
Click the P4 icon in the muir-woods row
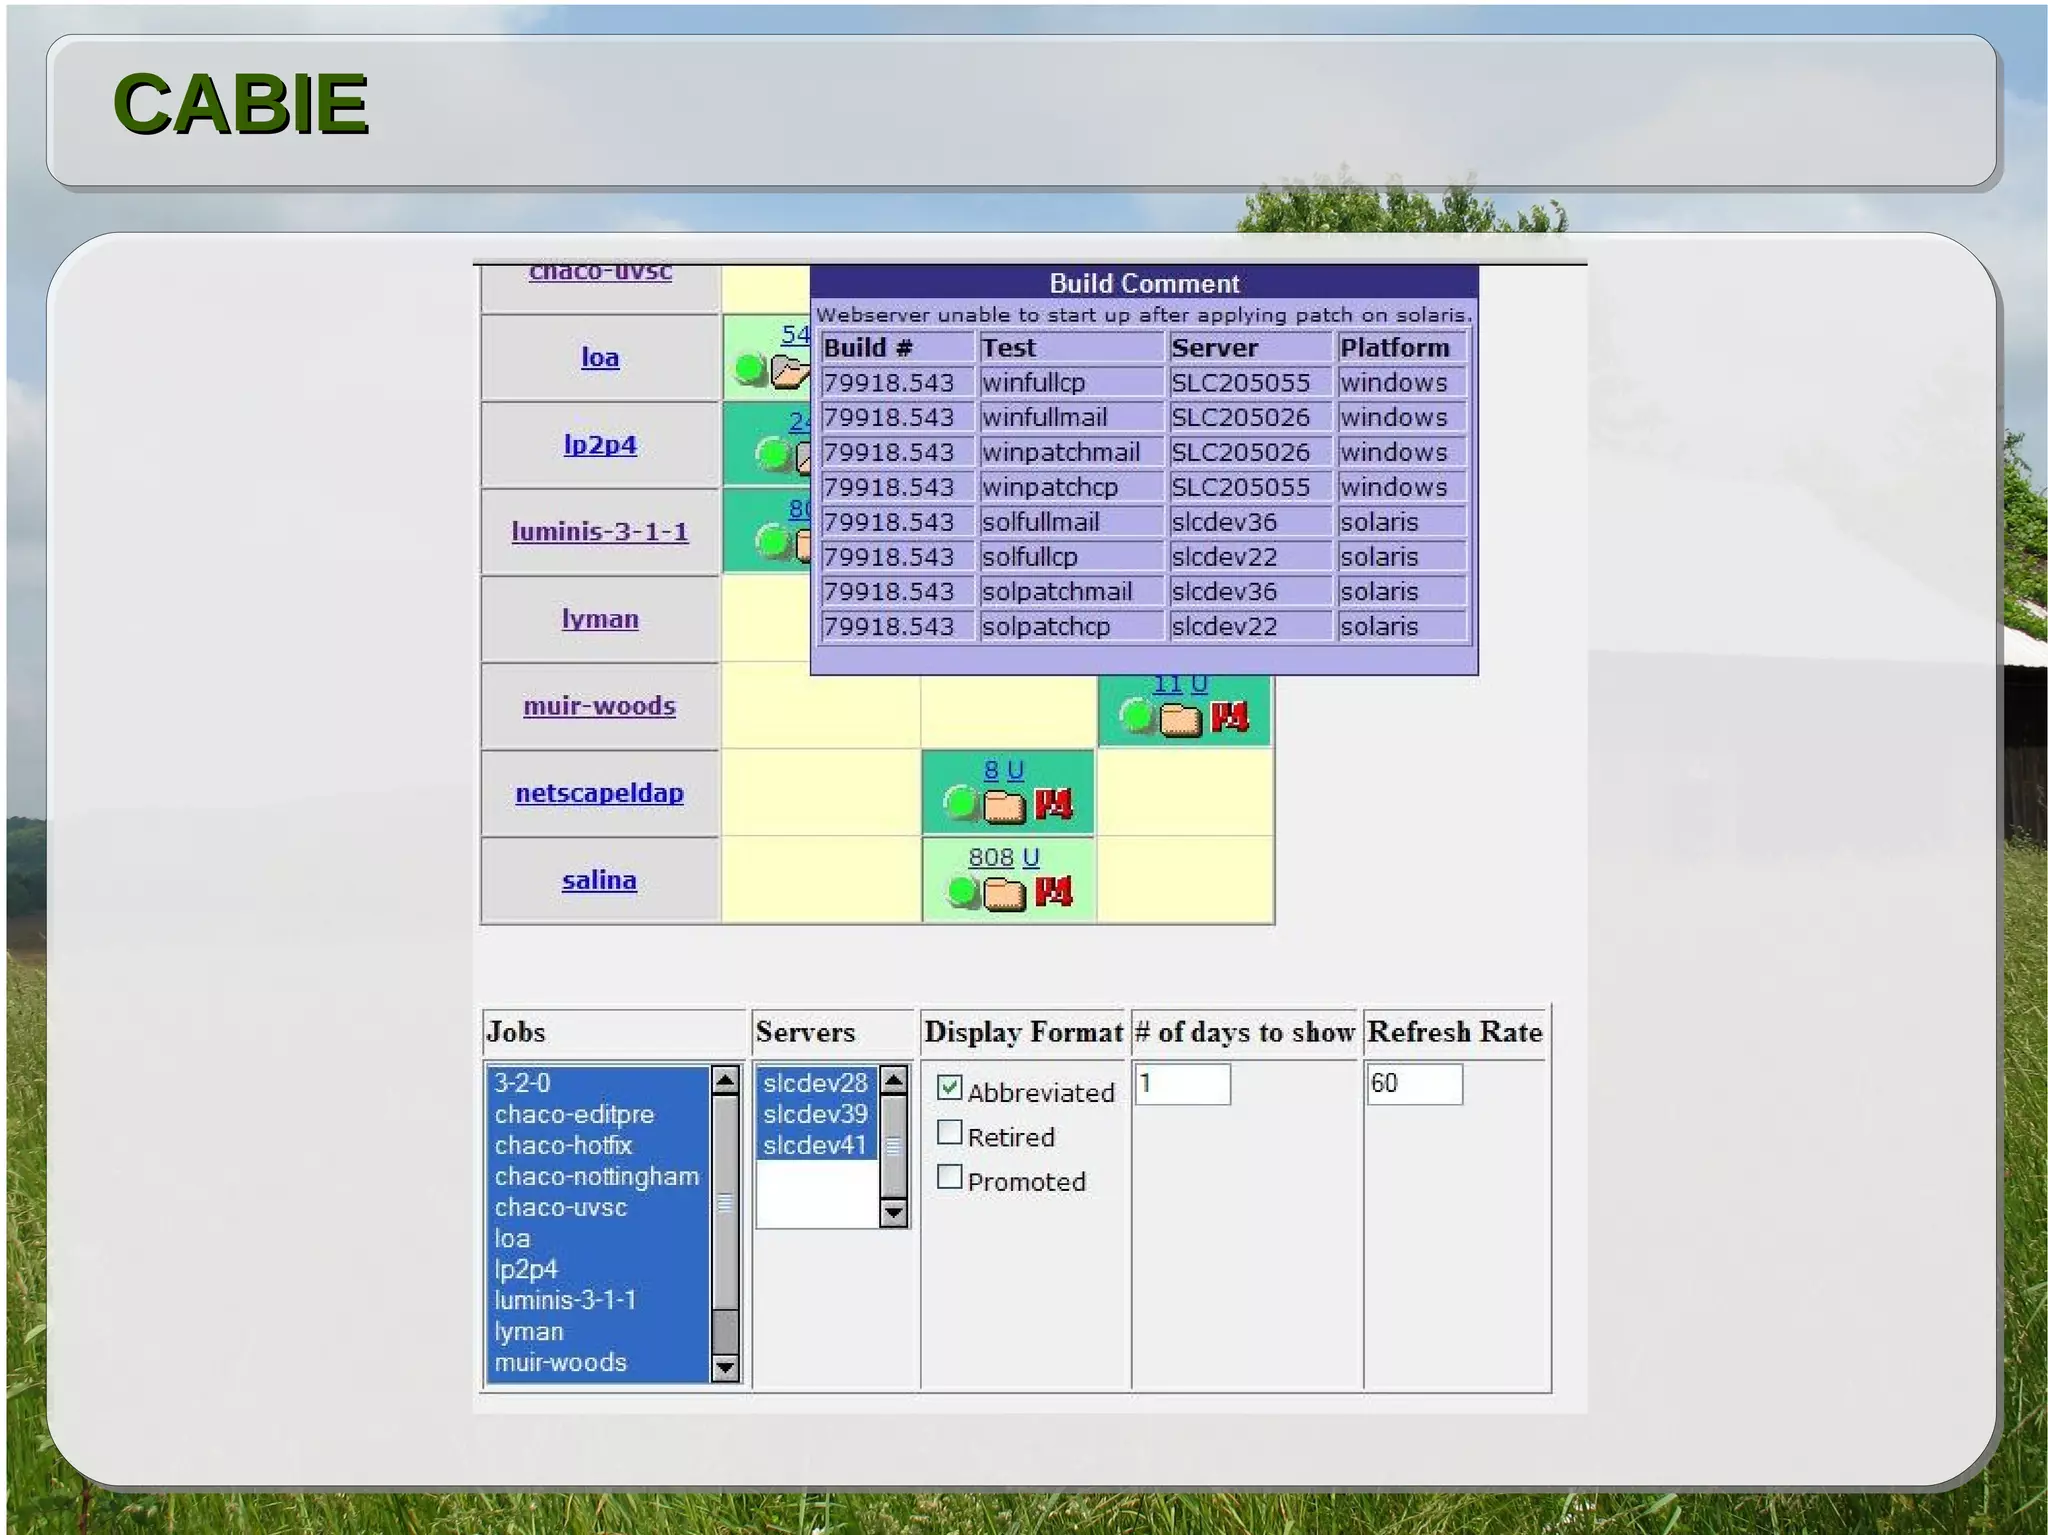tap(1229, 717)
